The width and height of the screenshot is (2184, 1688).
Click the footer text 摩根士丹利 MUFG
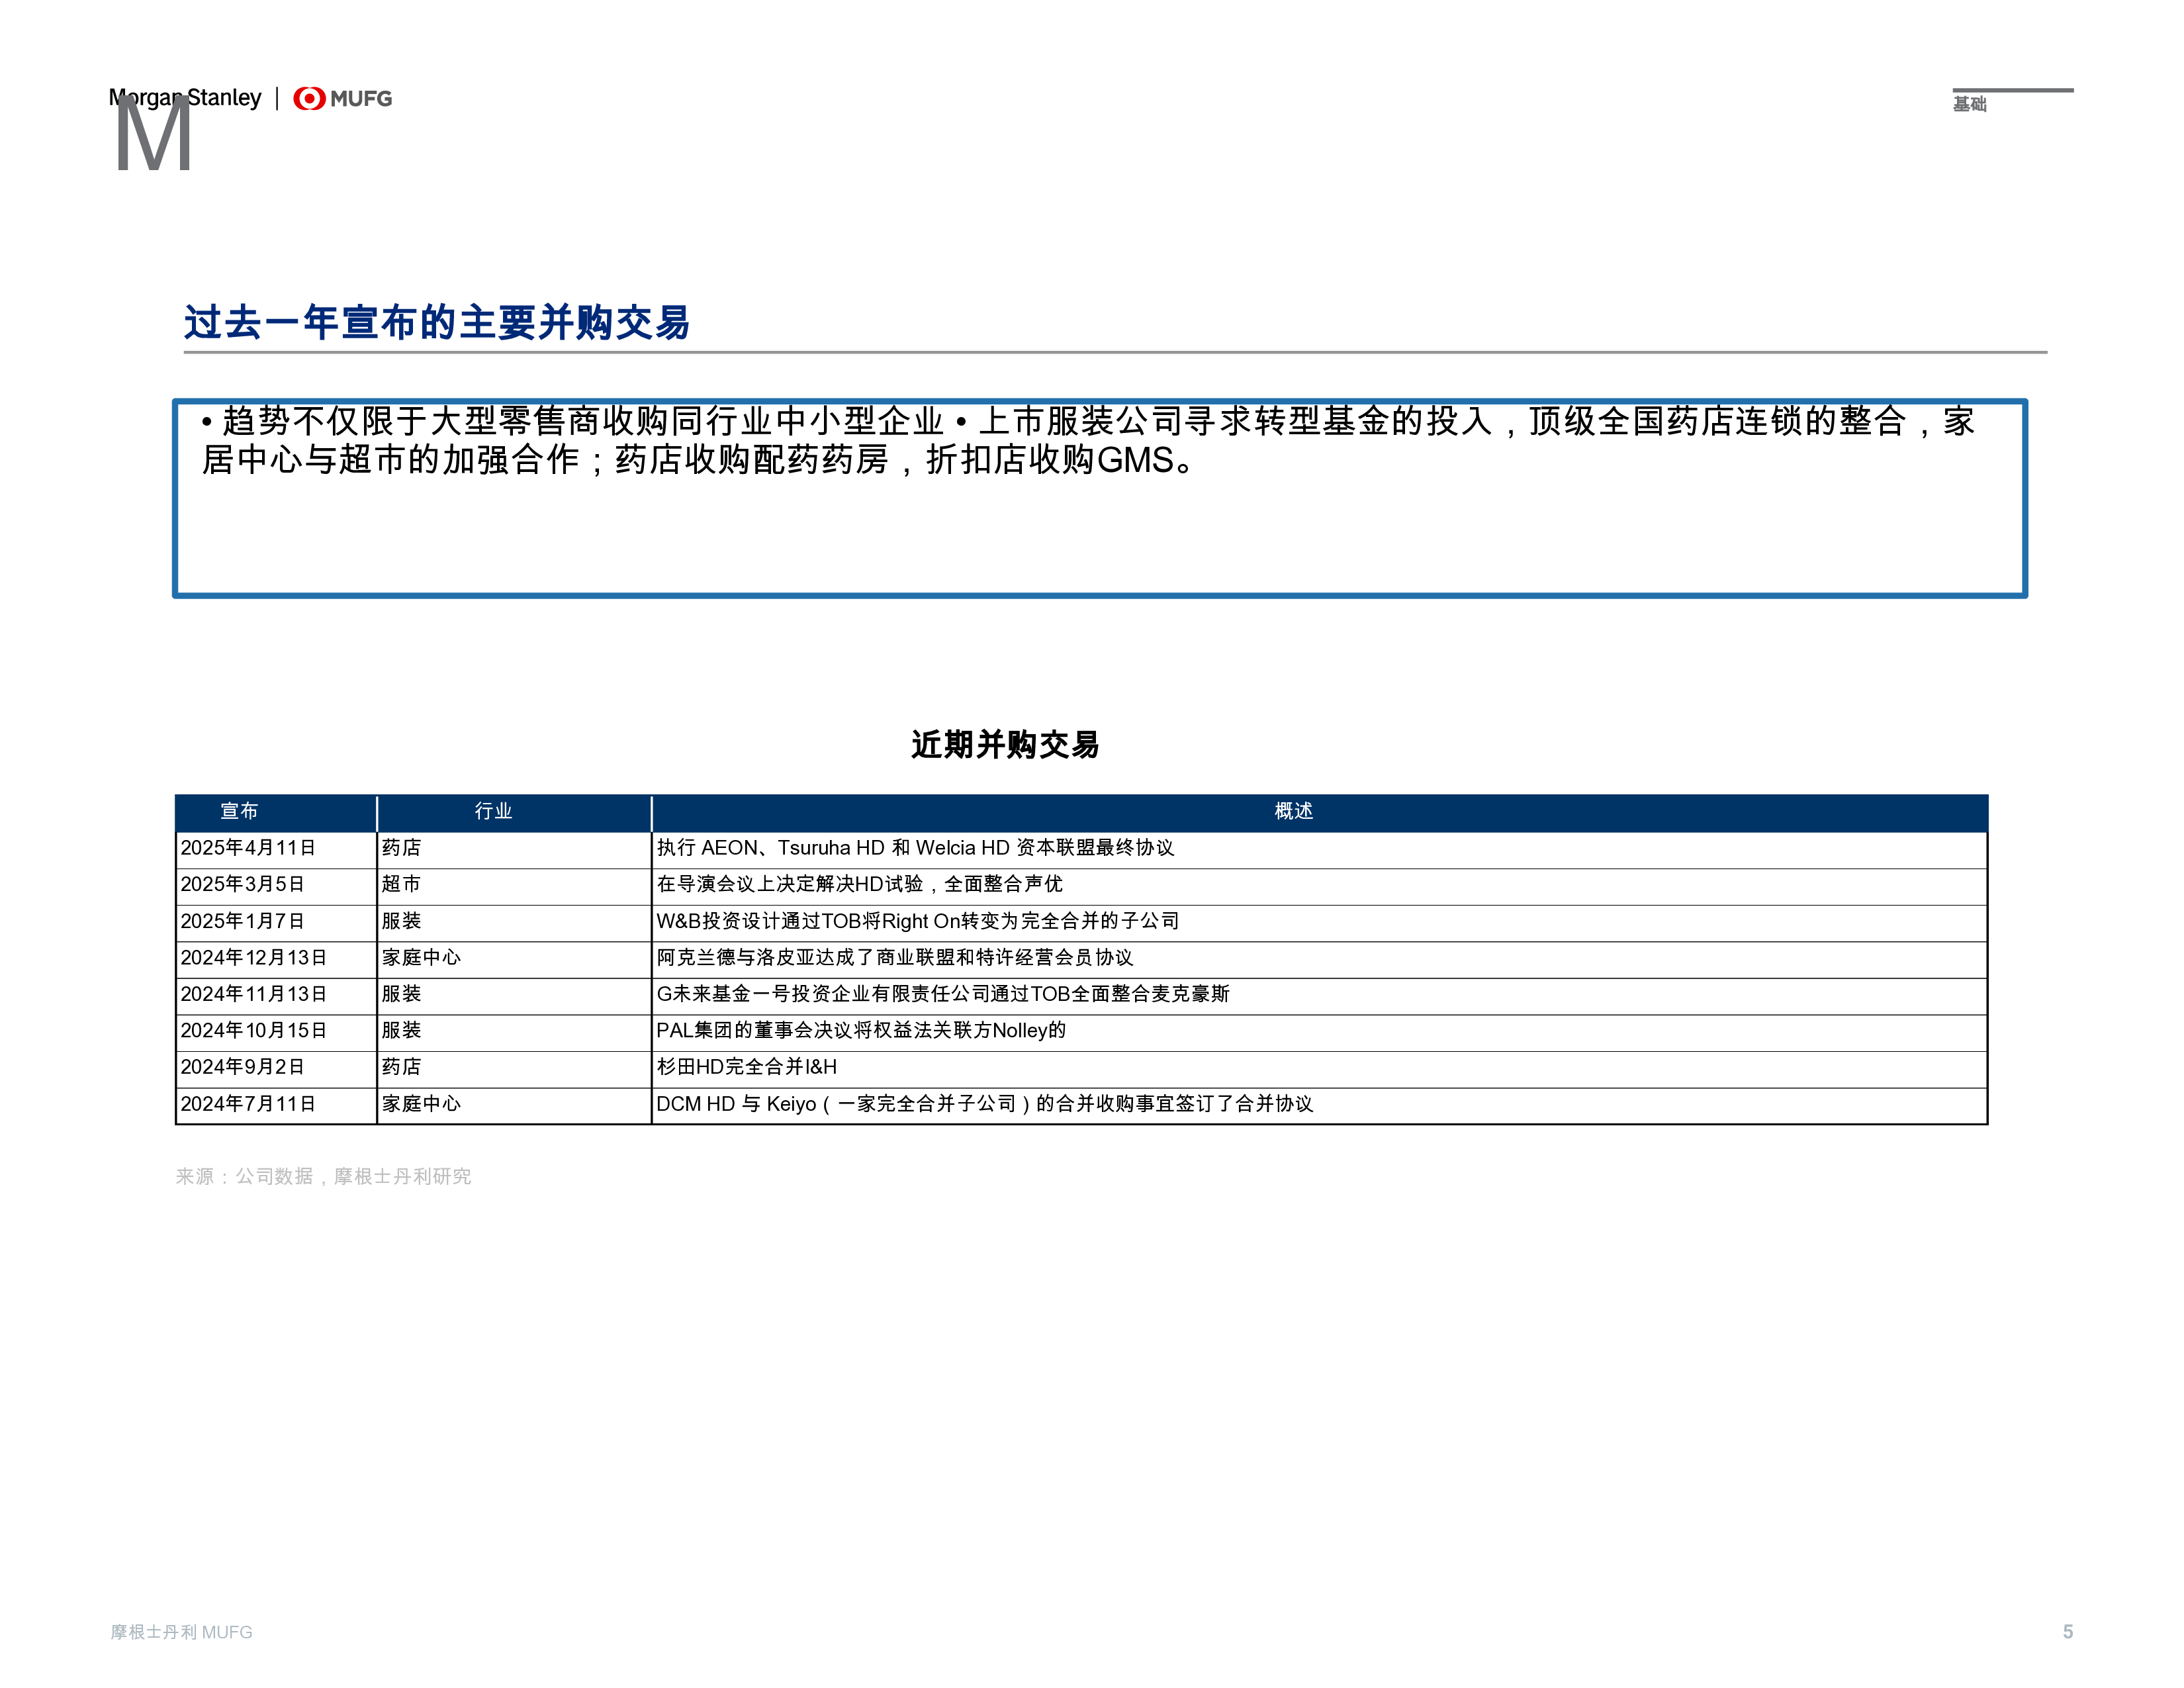[x=181, y=1632]
